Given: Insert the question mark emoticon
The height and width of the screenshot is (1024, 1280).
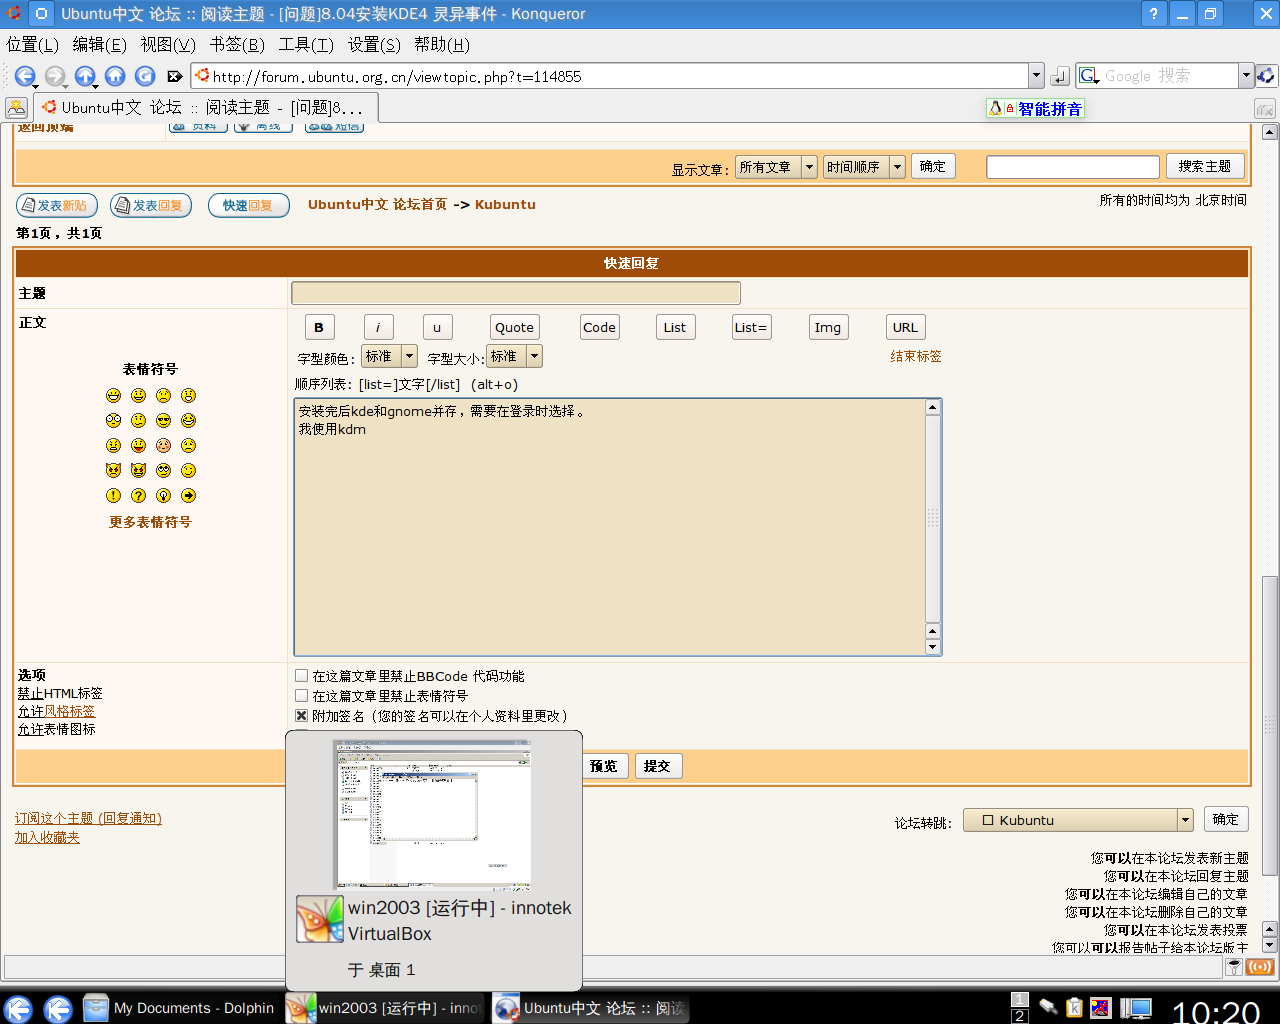Looking at the screenshot, I should (x=138, y=496).
